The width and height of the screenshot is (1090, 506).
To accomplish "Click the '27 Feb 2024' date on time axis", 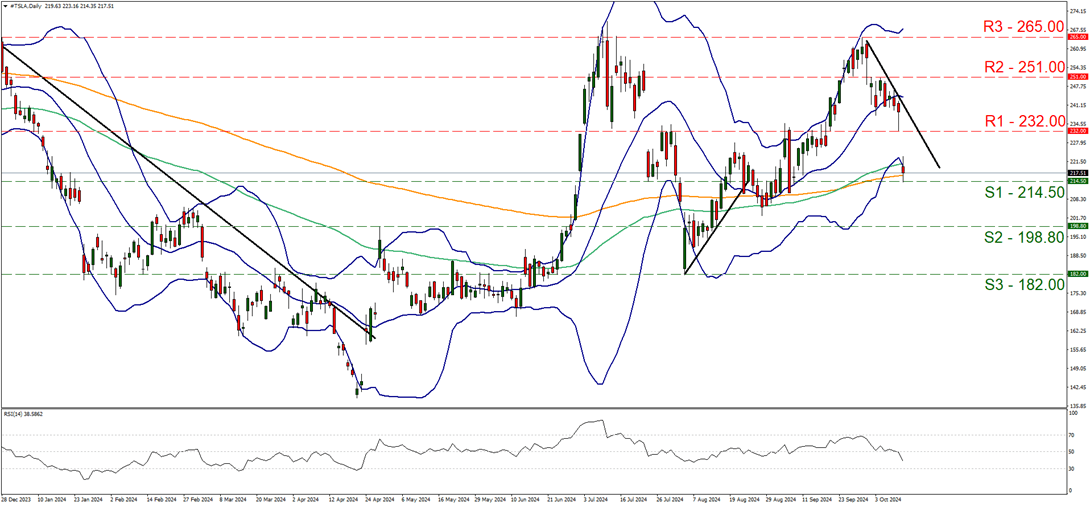I will pyautogui.click(x=196, y=499).
